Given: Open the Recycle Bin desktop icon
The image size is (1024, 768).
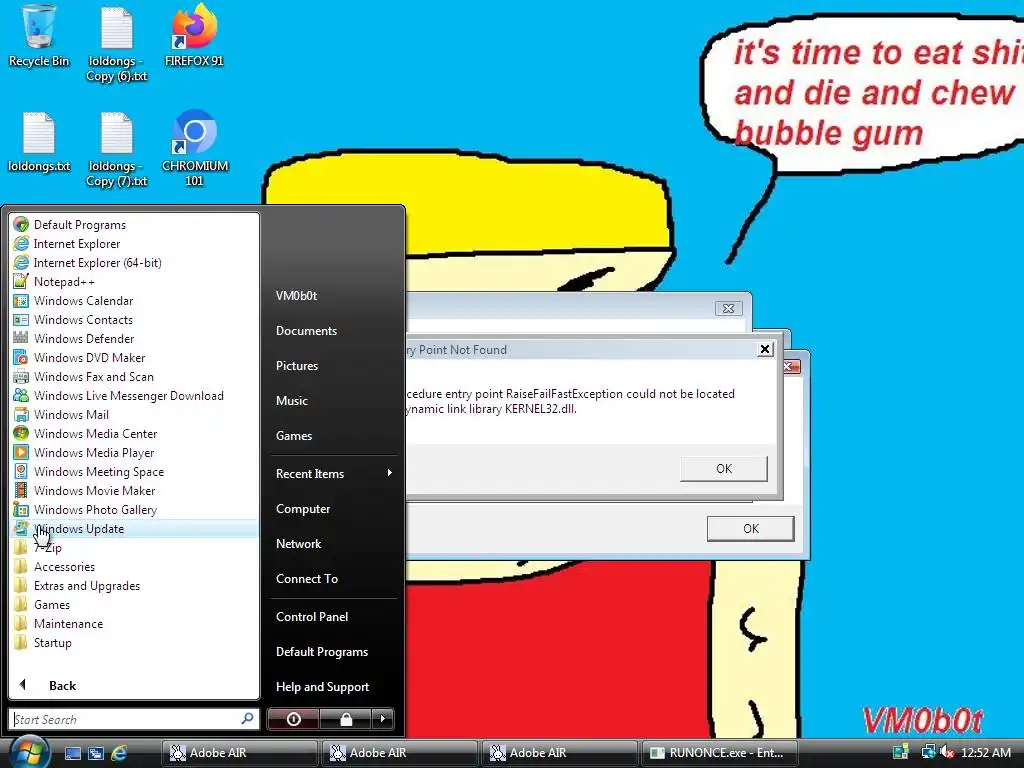Looking at the screenshot, I should click(x=39, y=36).
